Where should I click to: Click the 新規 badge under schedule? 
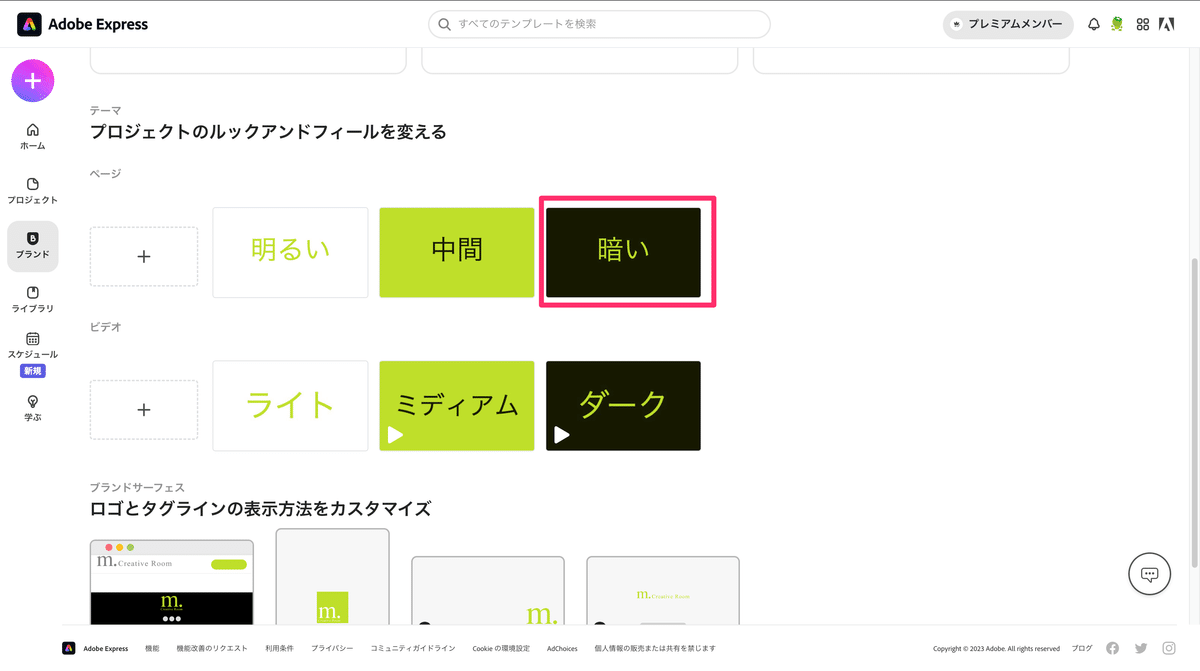tap(33, 371)
